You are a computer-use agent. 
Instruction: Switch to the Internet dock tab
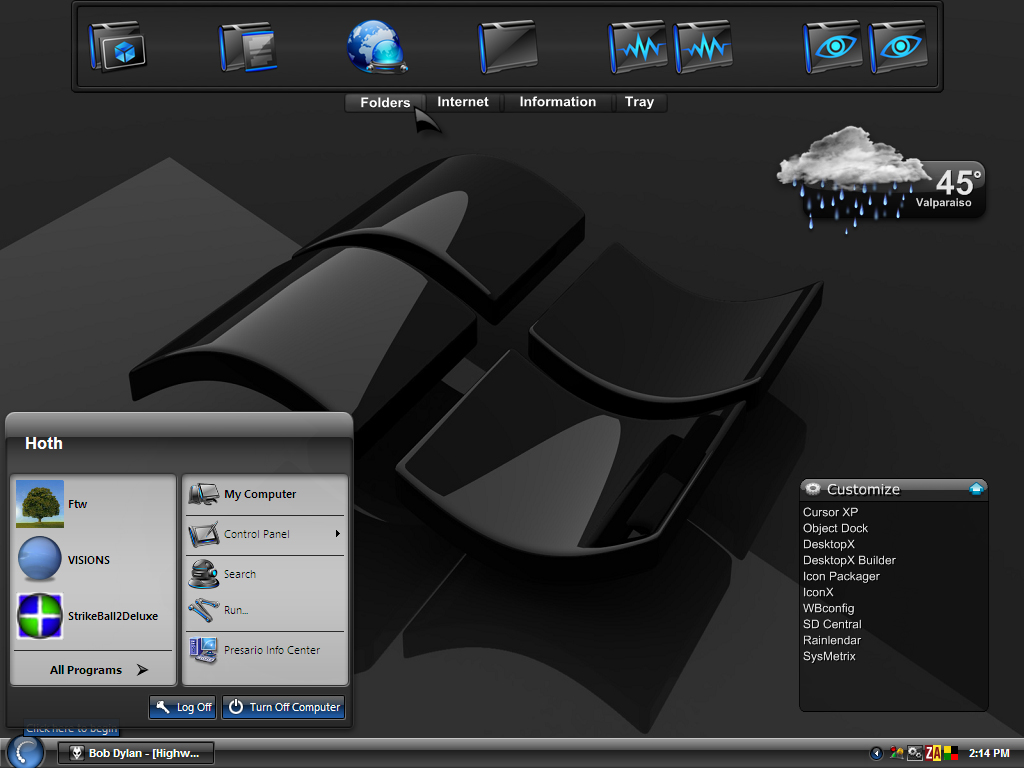click(463, 102)
